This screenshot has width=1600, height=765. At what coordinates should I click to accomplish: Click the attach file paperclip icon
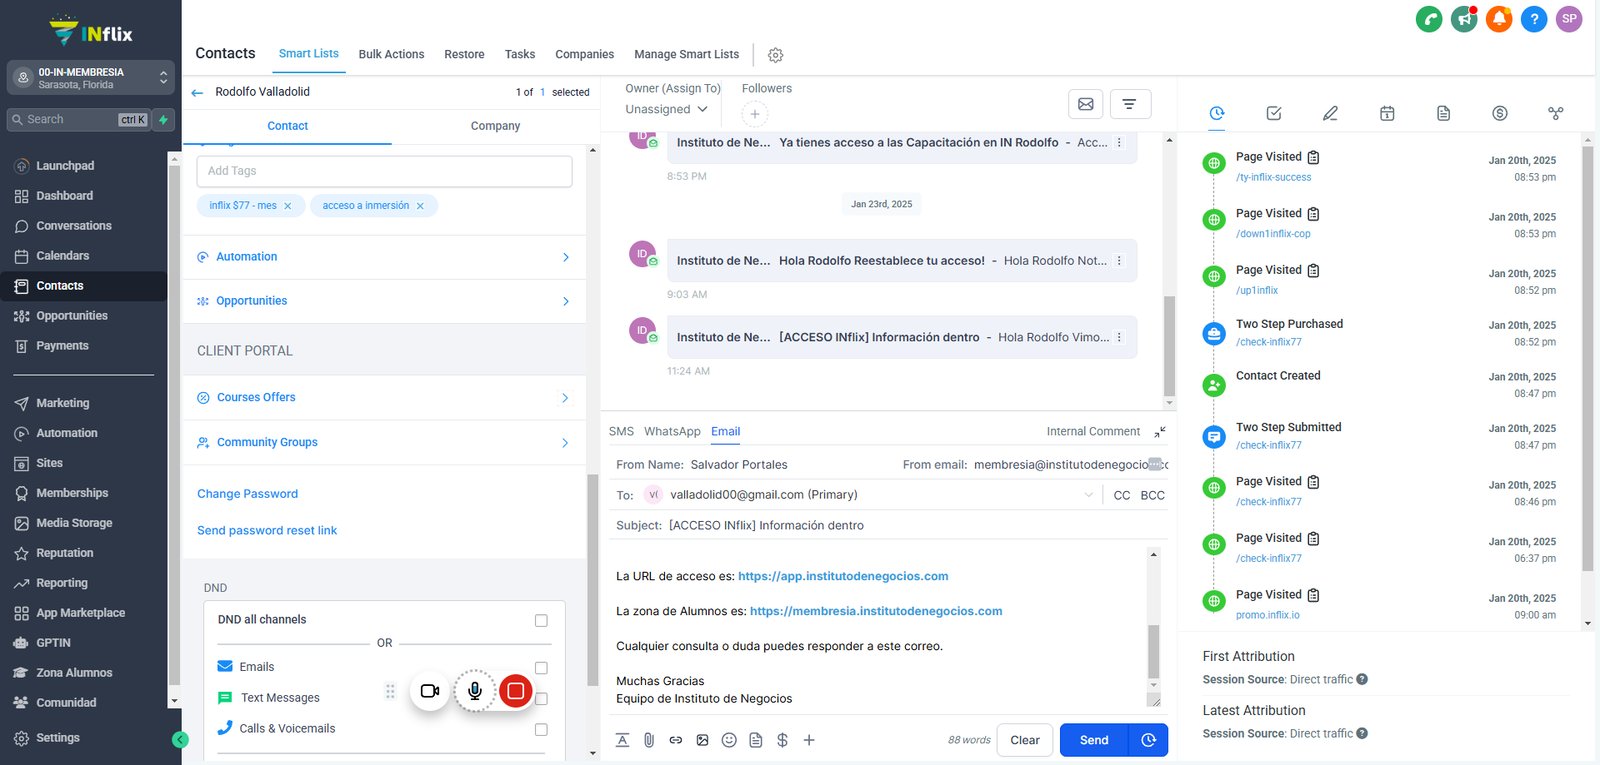click(649, 740)
